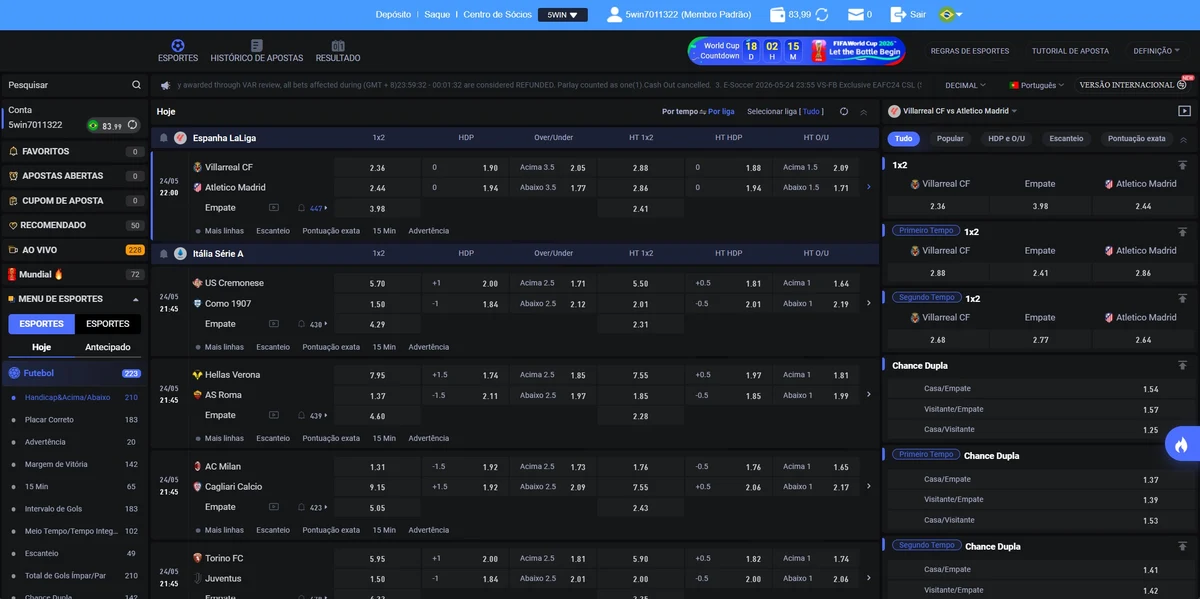Expand 439 more markets for Verona match
Image resolution: width=1200 pixels, height=599 pixels.
(318, 416)
